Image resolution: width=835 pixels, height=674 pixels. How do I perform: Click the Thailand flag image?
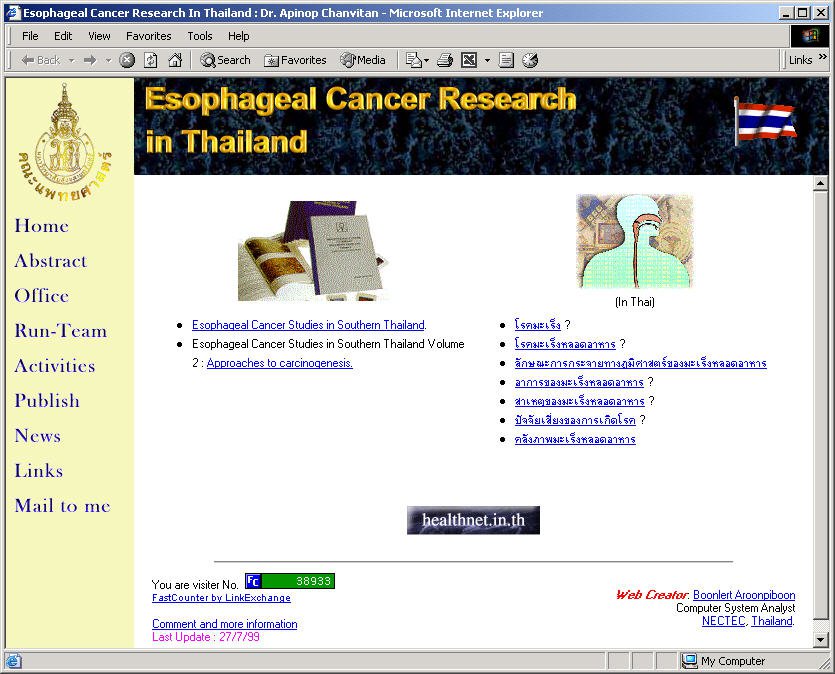(x=765, y=121)
